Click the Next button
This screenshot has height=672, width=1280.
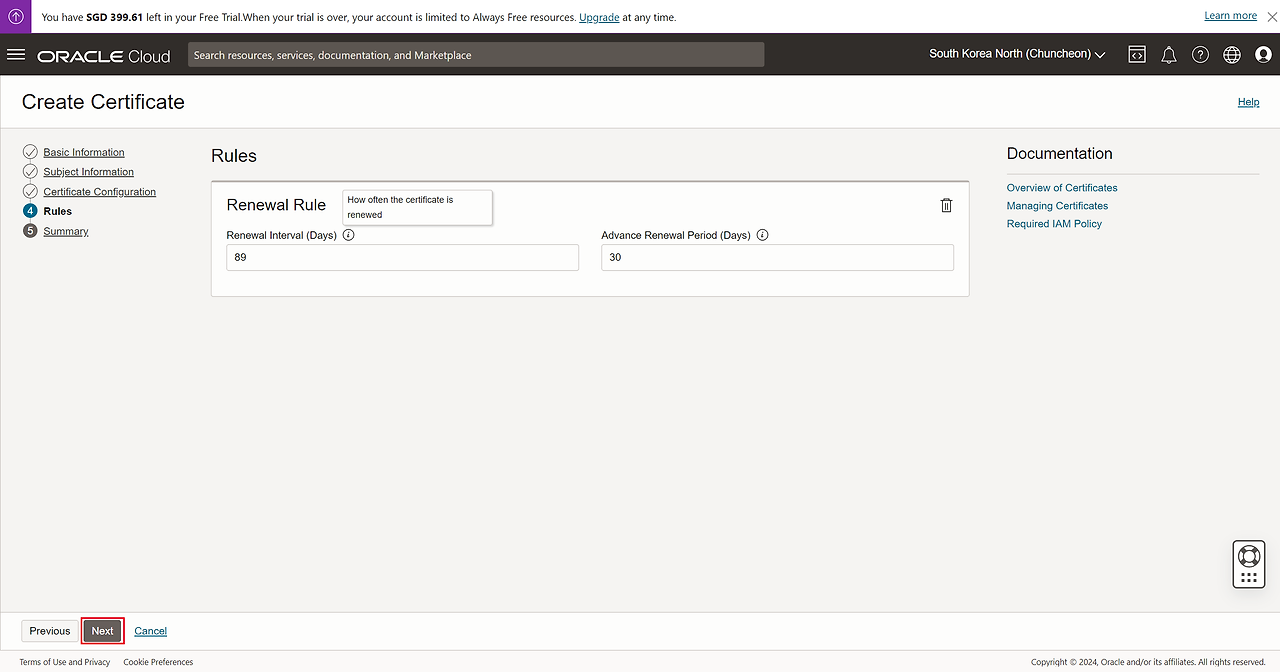click(x=102, y=631)
